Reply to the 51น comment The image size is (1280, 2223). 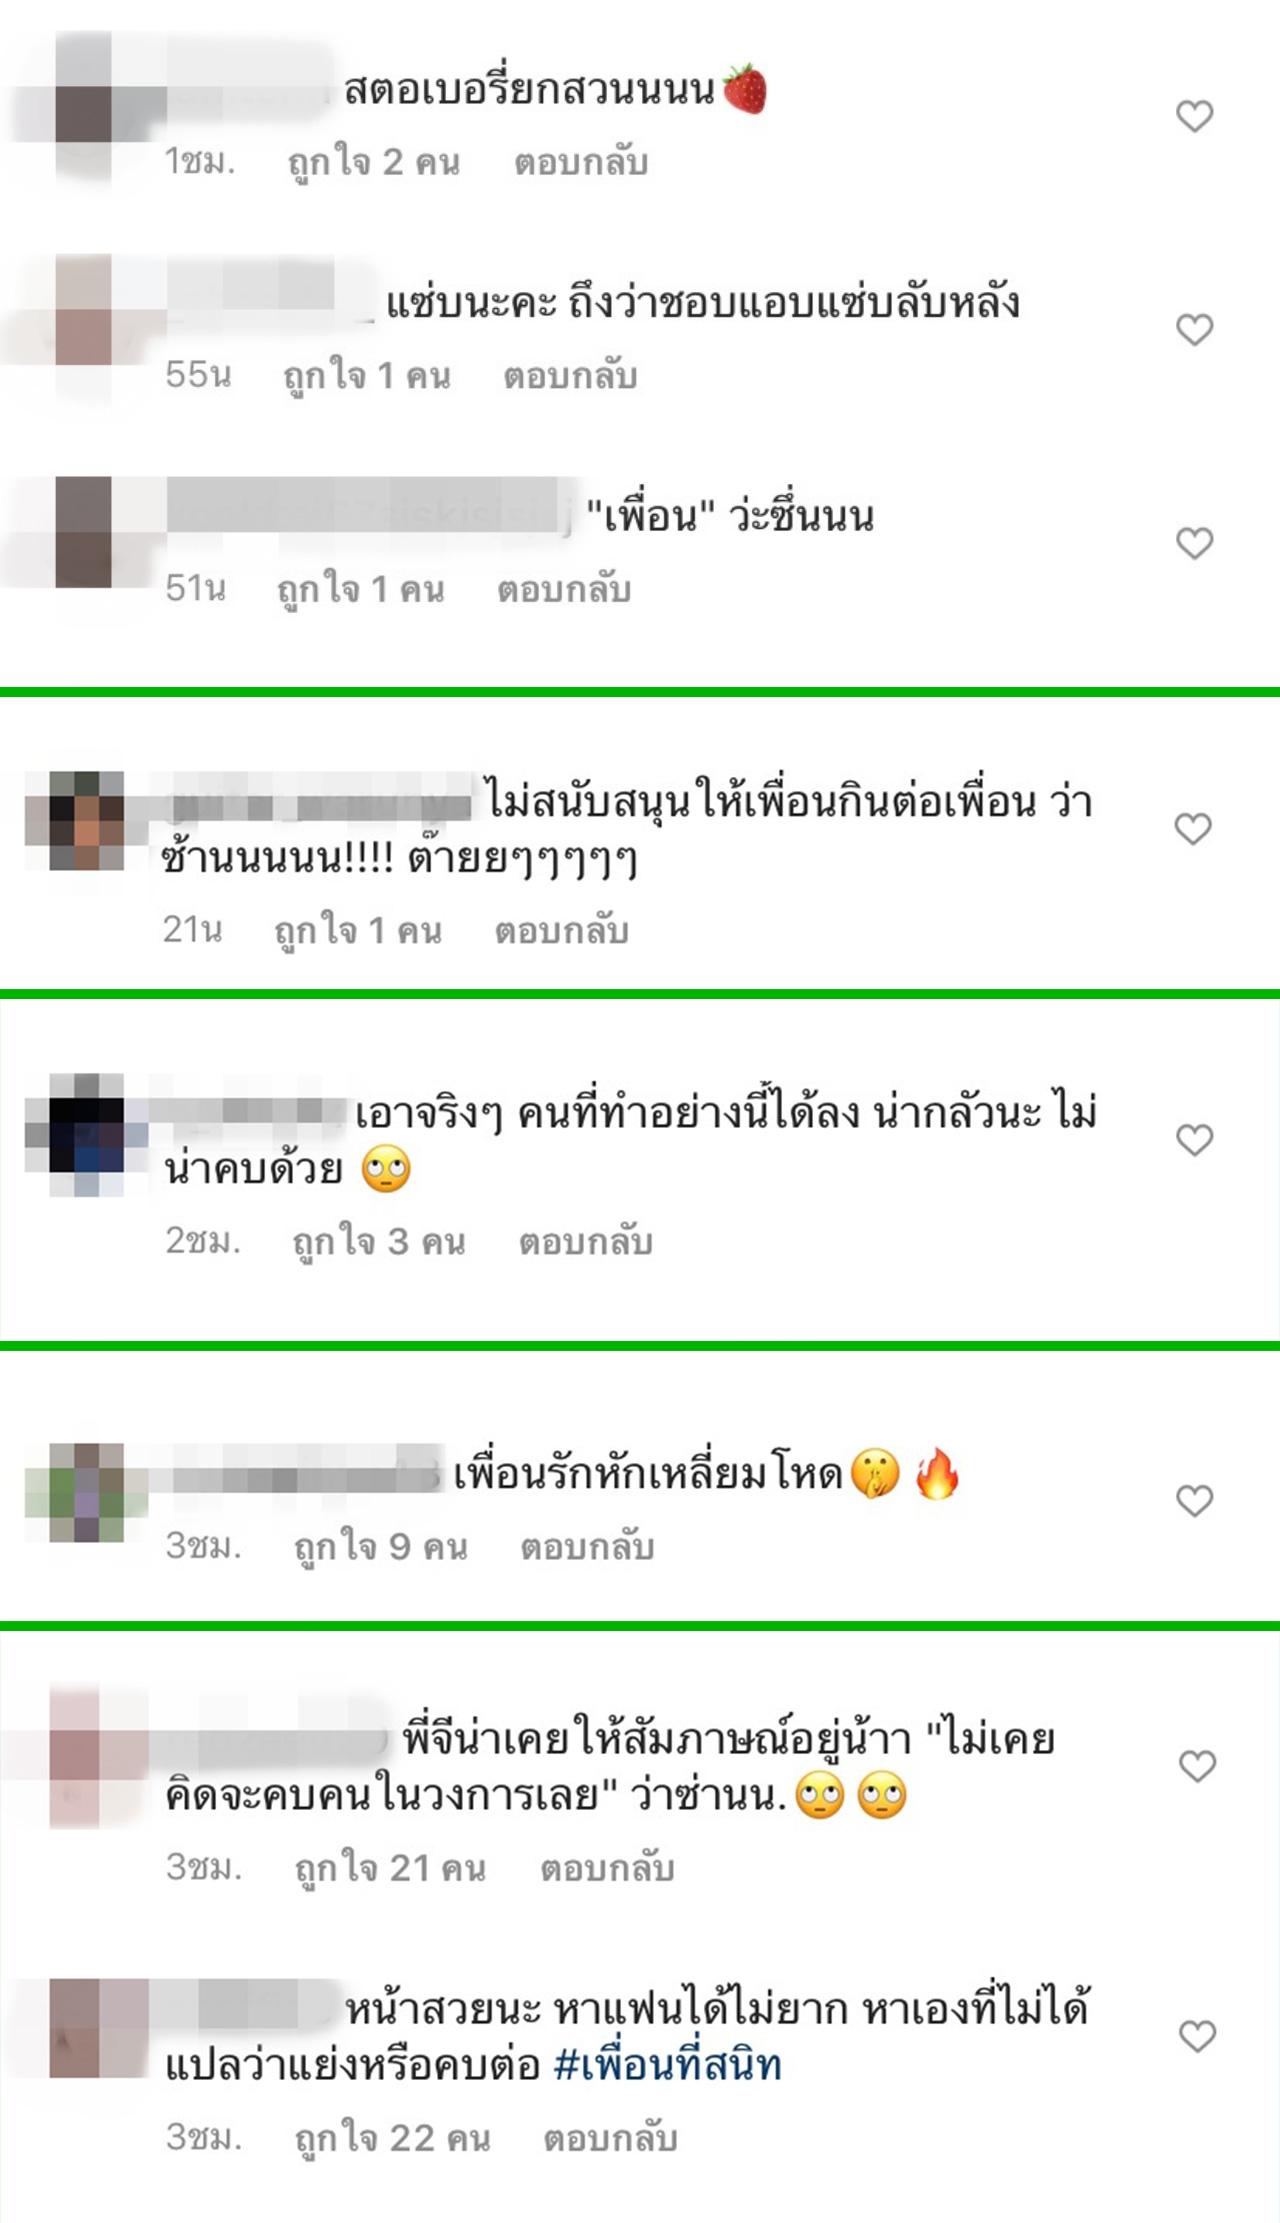click(x=564, y=590)
